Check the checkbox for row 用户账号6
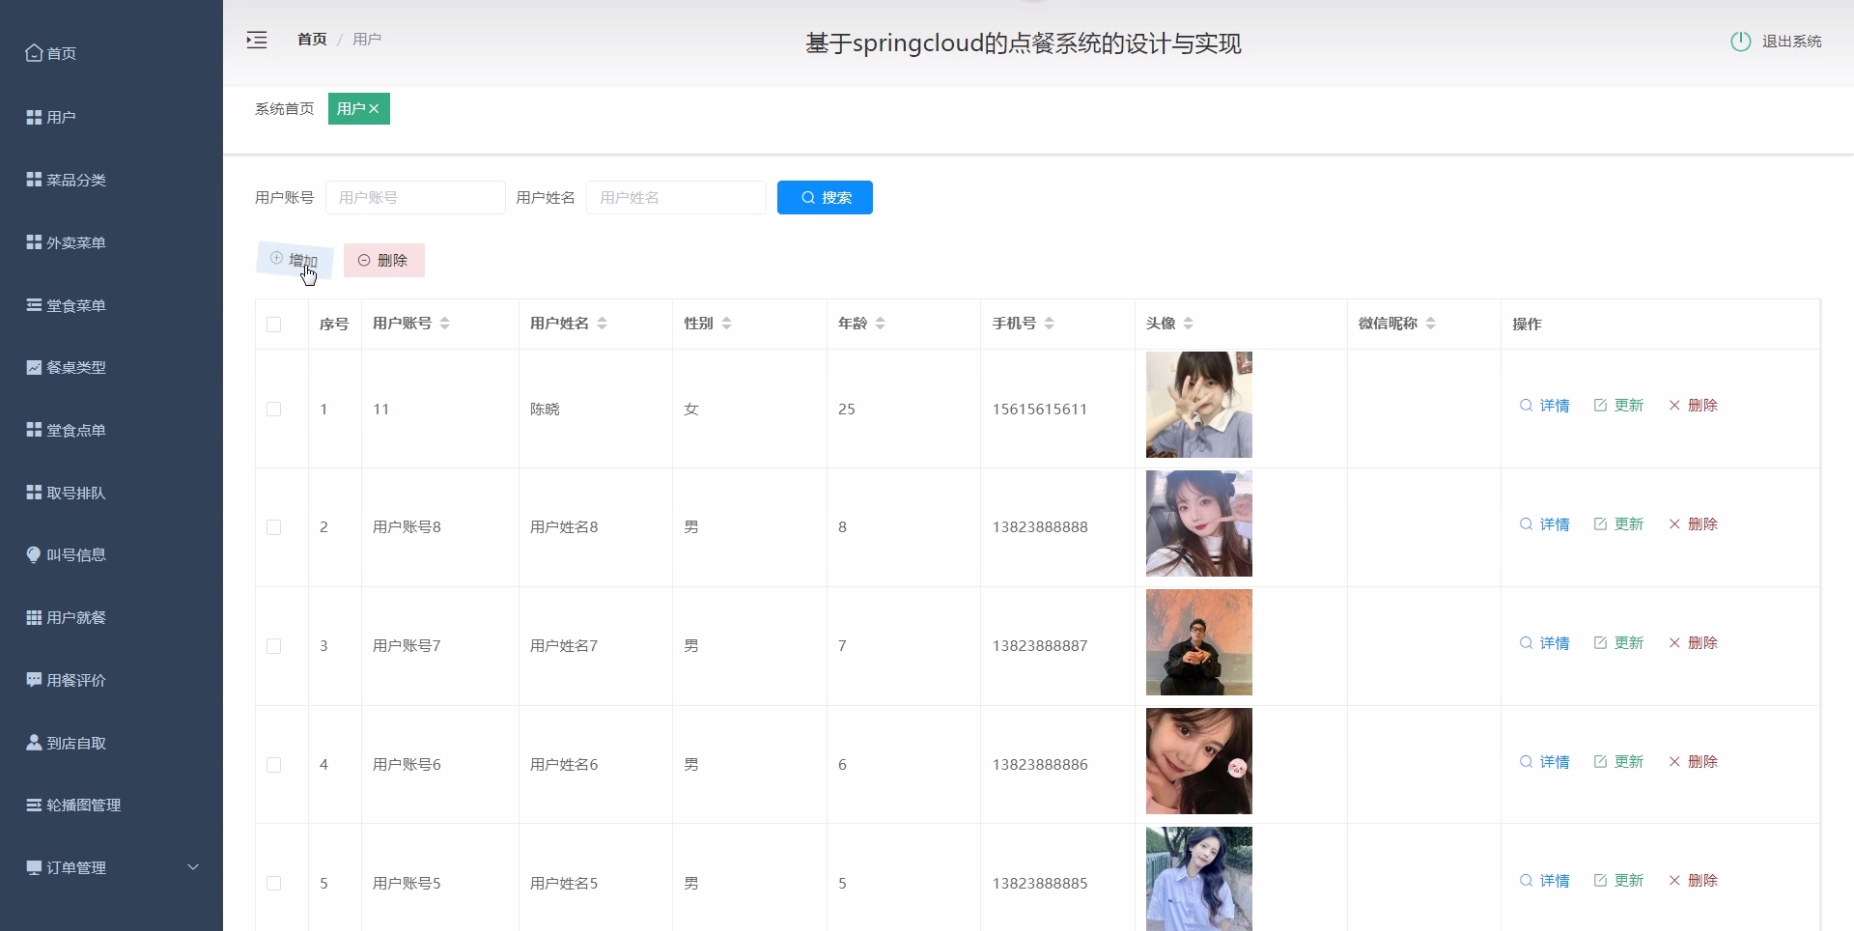 click(274, 765)
